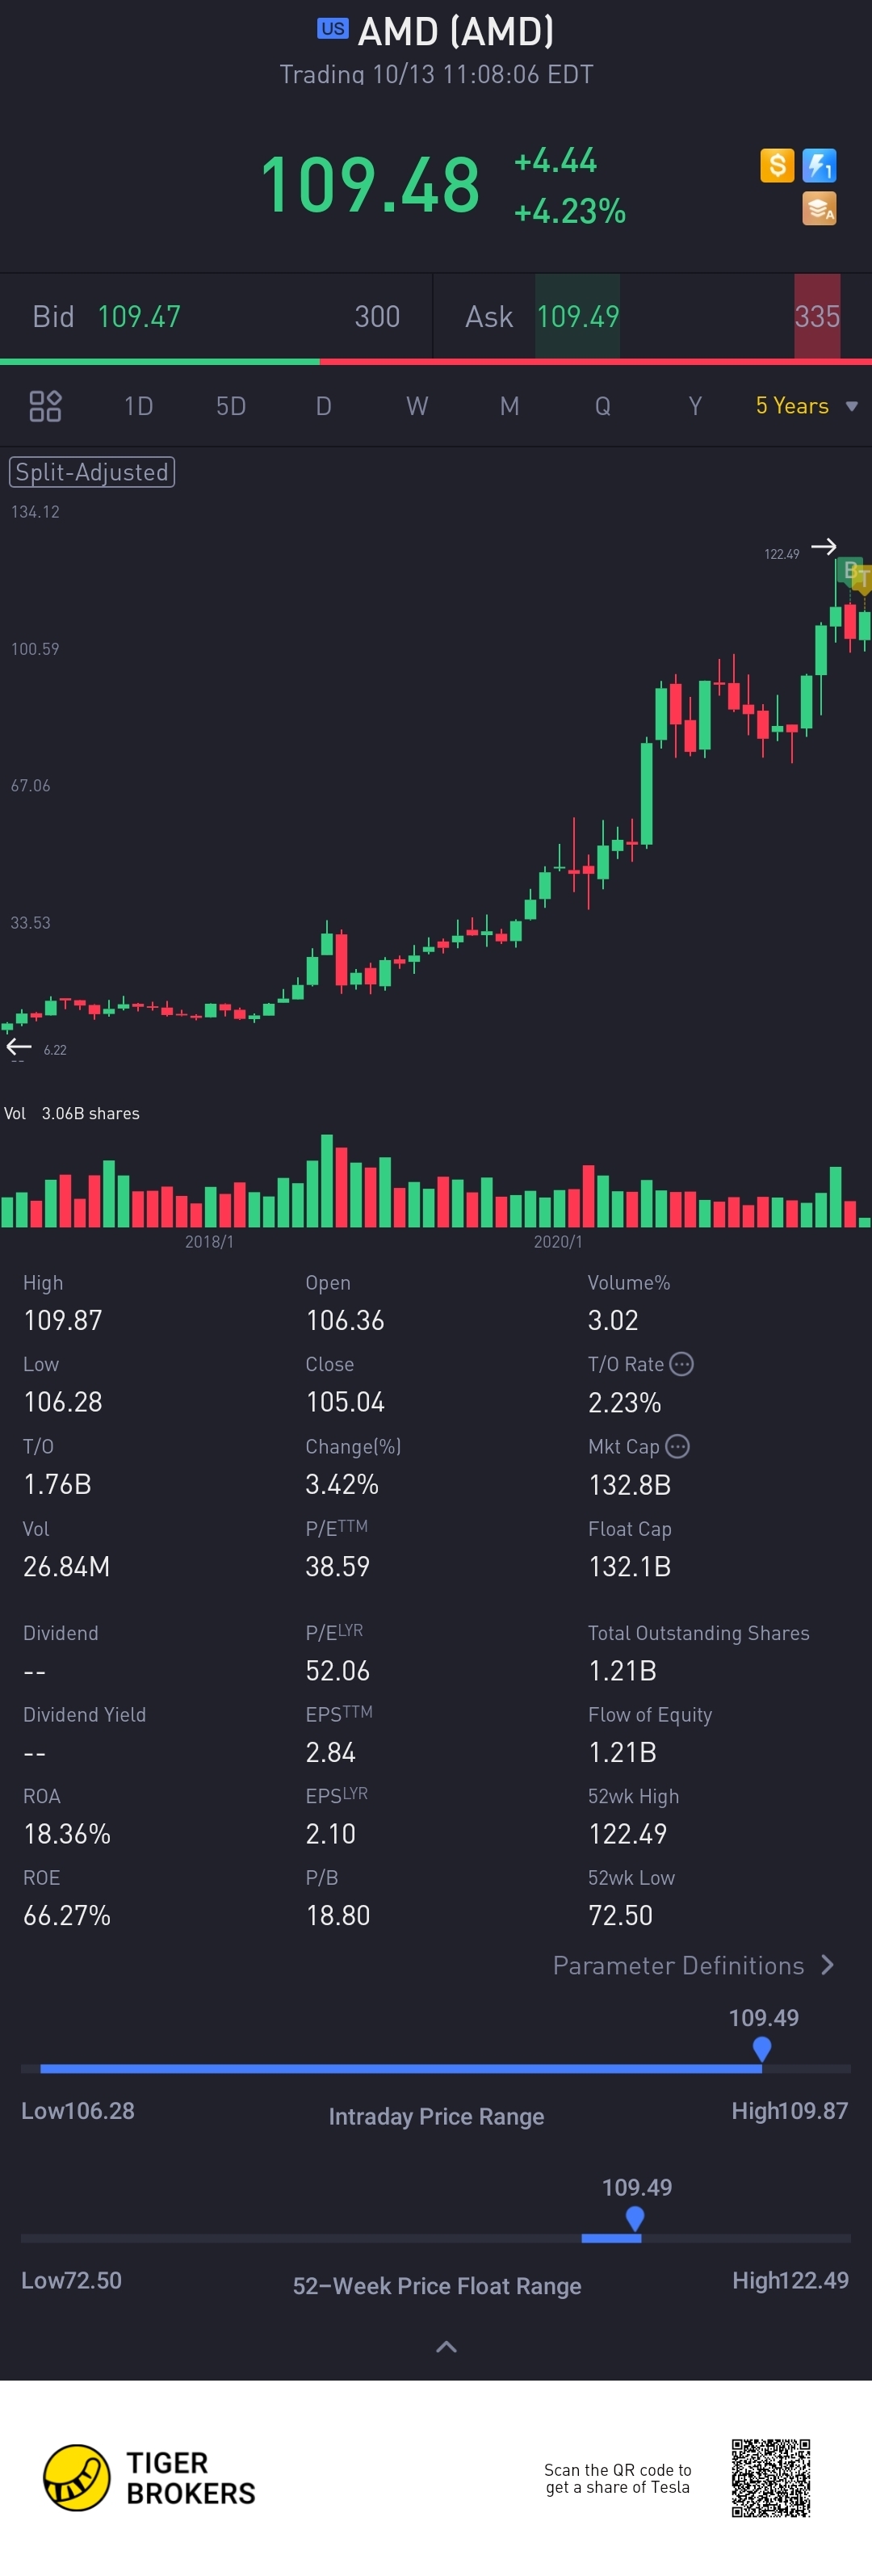
Task: Tap the info icon beside T/O Rate
Action: point(682,1364)
